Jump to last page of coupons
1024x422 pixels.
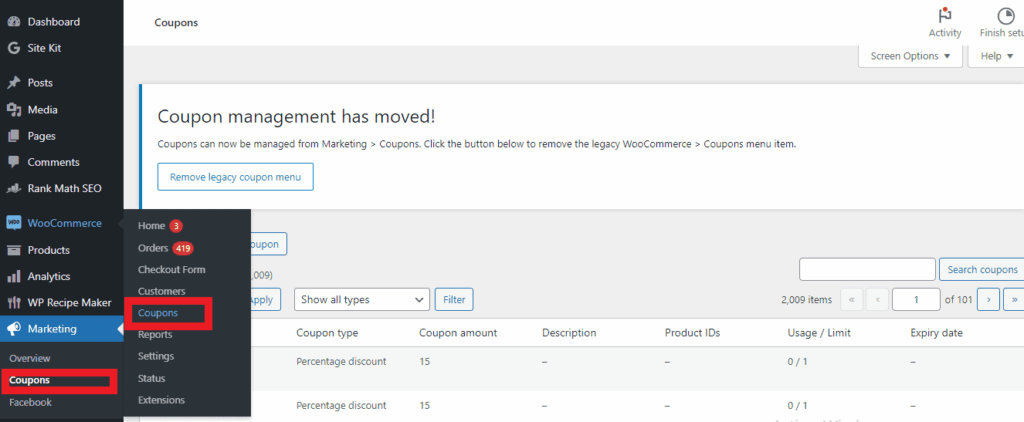[1014, 300]
